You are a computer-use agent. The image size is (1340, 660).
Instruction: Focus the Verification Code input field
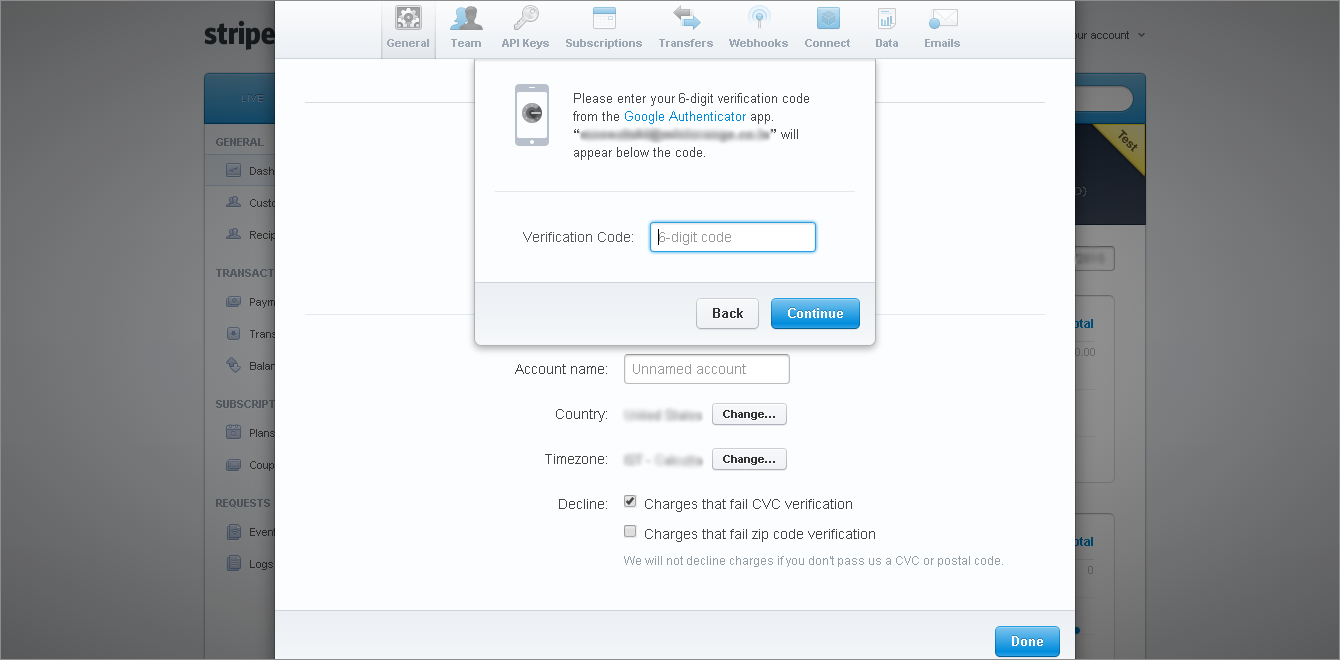click(733, 237)
